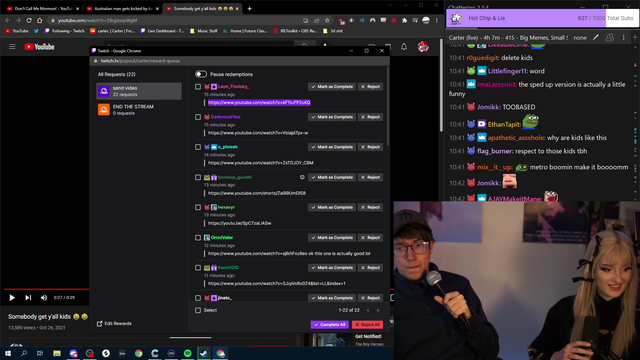
Task: Click Chatterino chat mode none label
Action: click(x=580, y=38)
